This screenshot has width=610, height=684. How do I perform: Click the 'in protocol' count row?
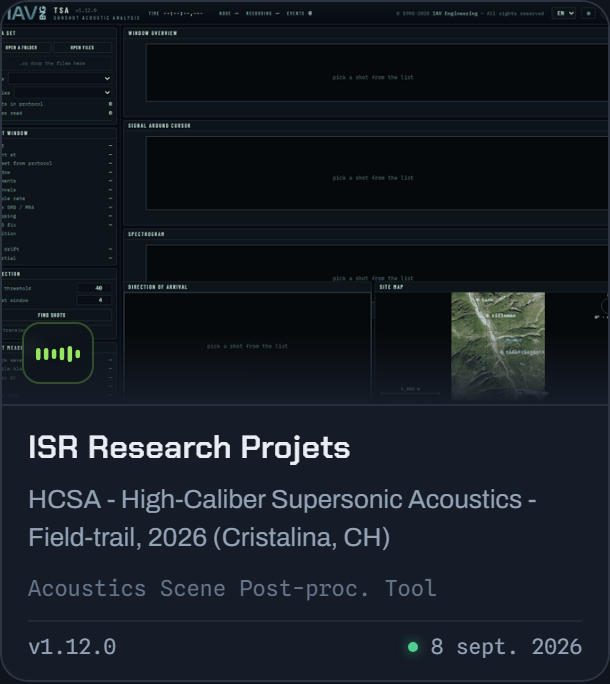57,104
